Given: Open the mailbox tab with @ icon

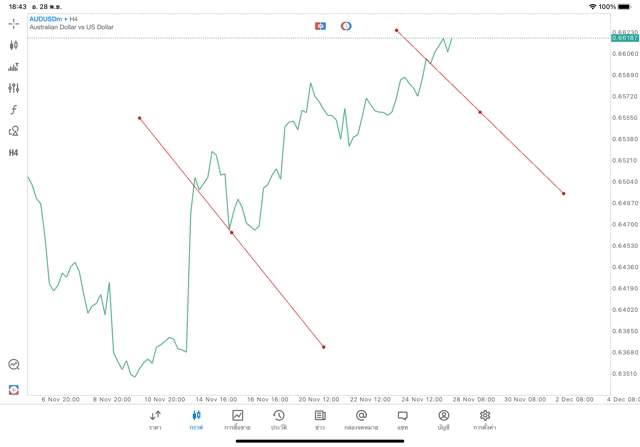Looking at the screenshot, I should tap(361, 420).
